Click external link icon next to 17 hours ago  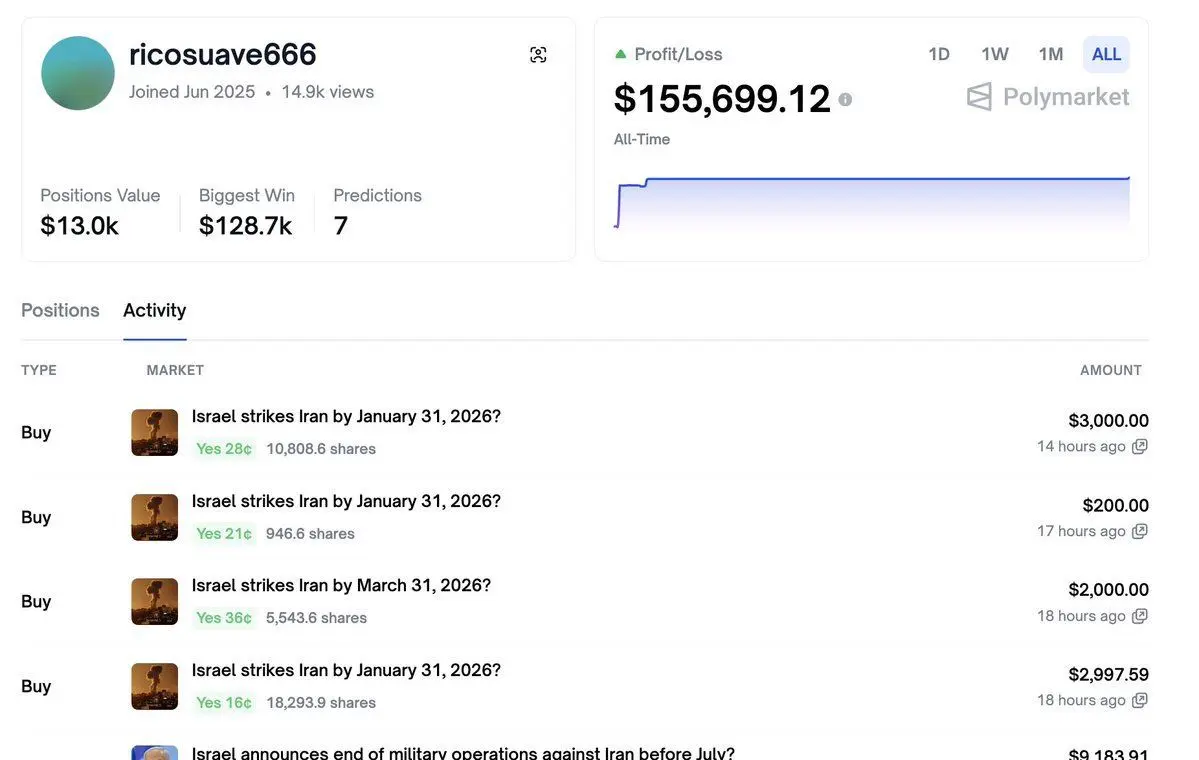[1140, 530]
